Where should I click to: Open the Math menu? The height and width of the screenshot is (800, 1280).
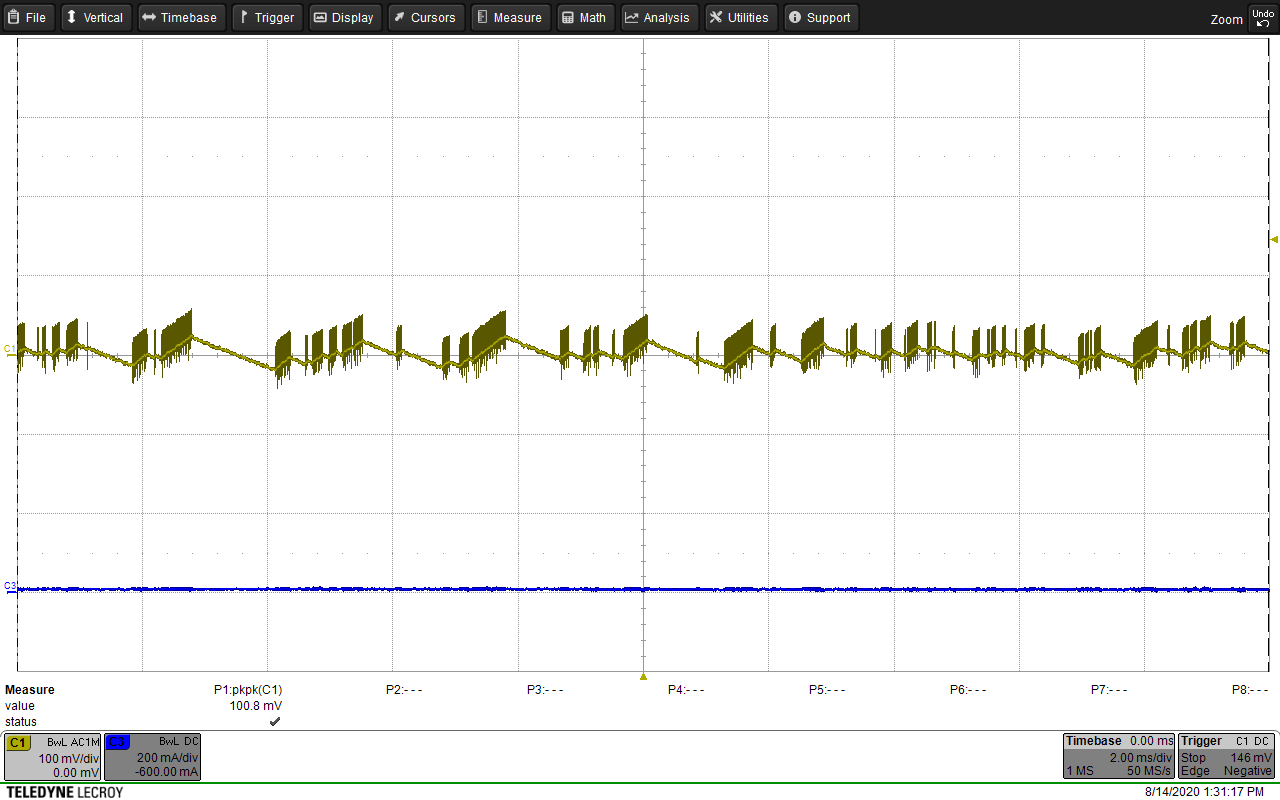(585, 17)
